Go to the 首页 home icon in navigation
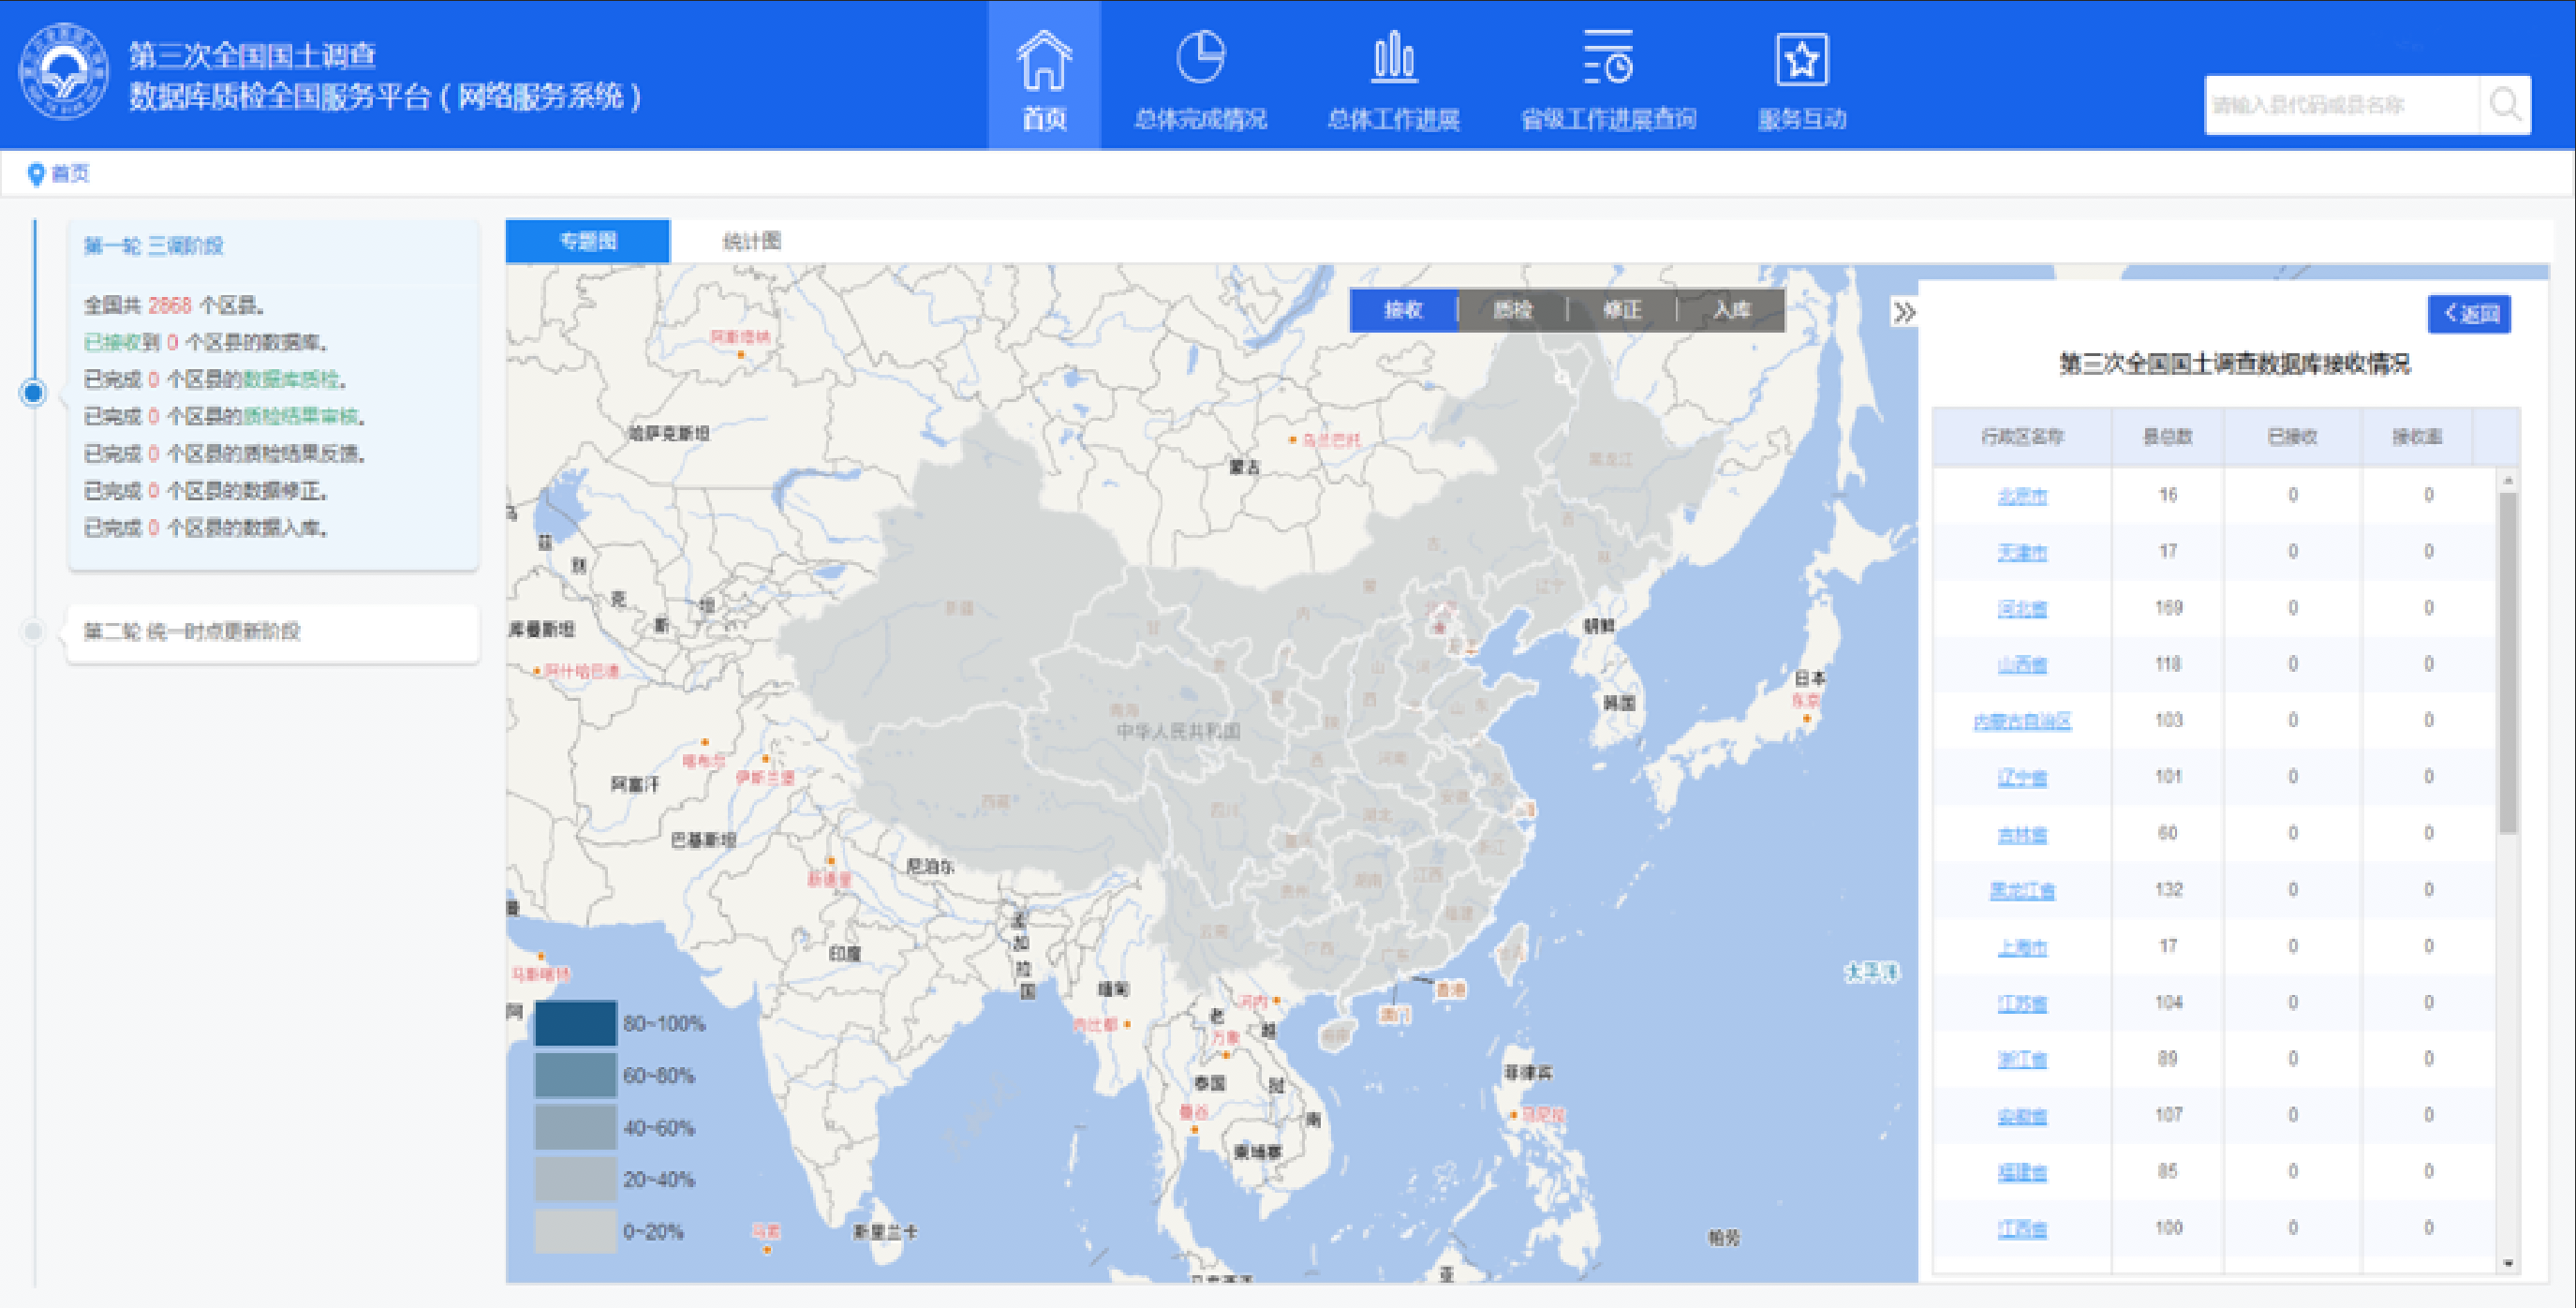The width and height of the screenshot is (2576, 1308). click(x=1044, y=78)
